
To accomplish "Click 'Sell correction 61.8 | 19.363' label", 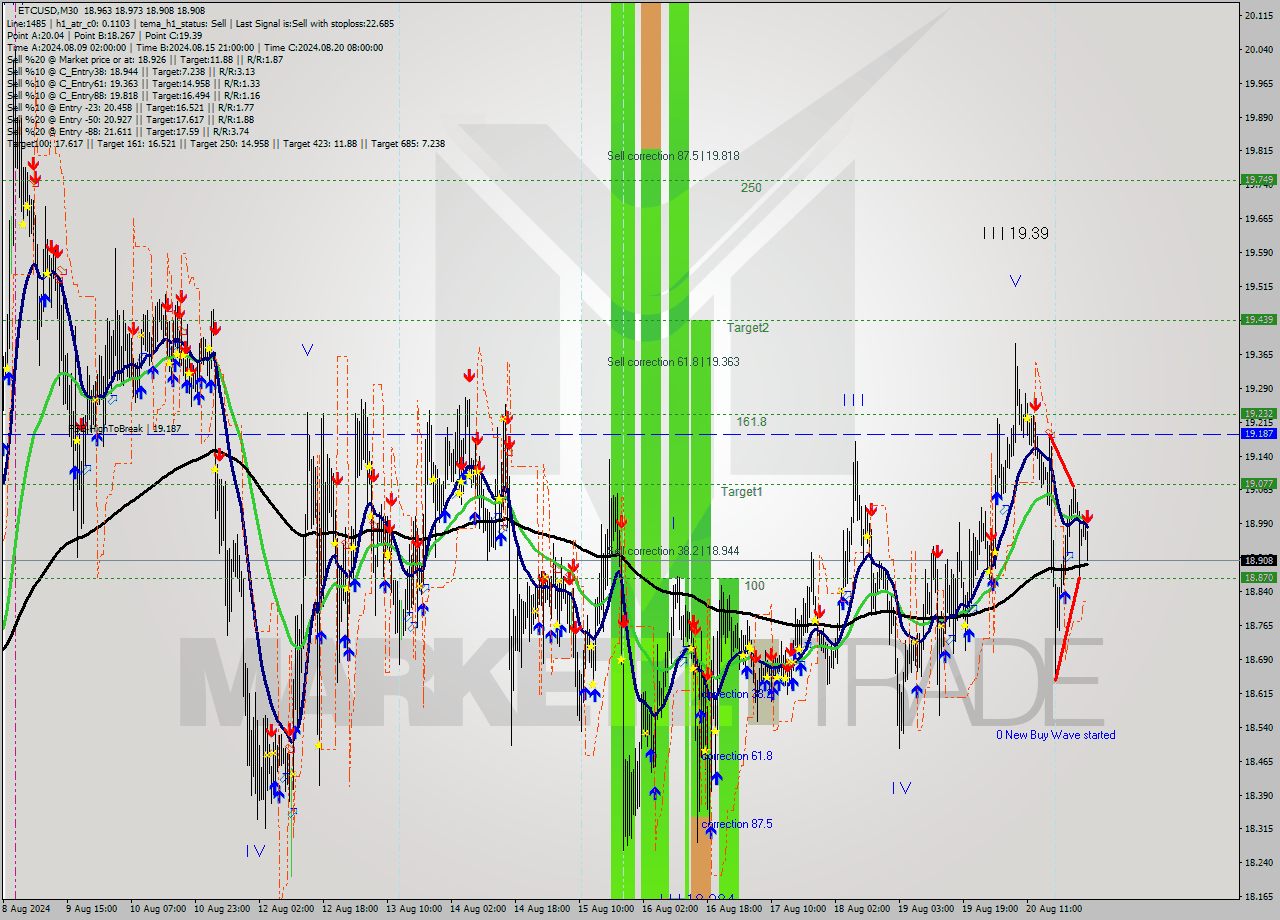I will click(x=673, y=362).
